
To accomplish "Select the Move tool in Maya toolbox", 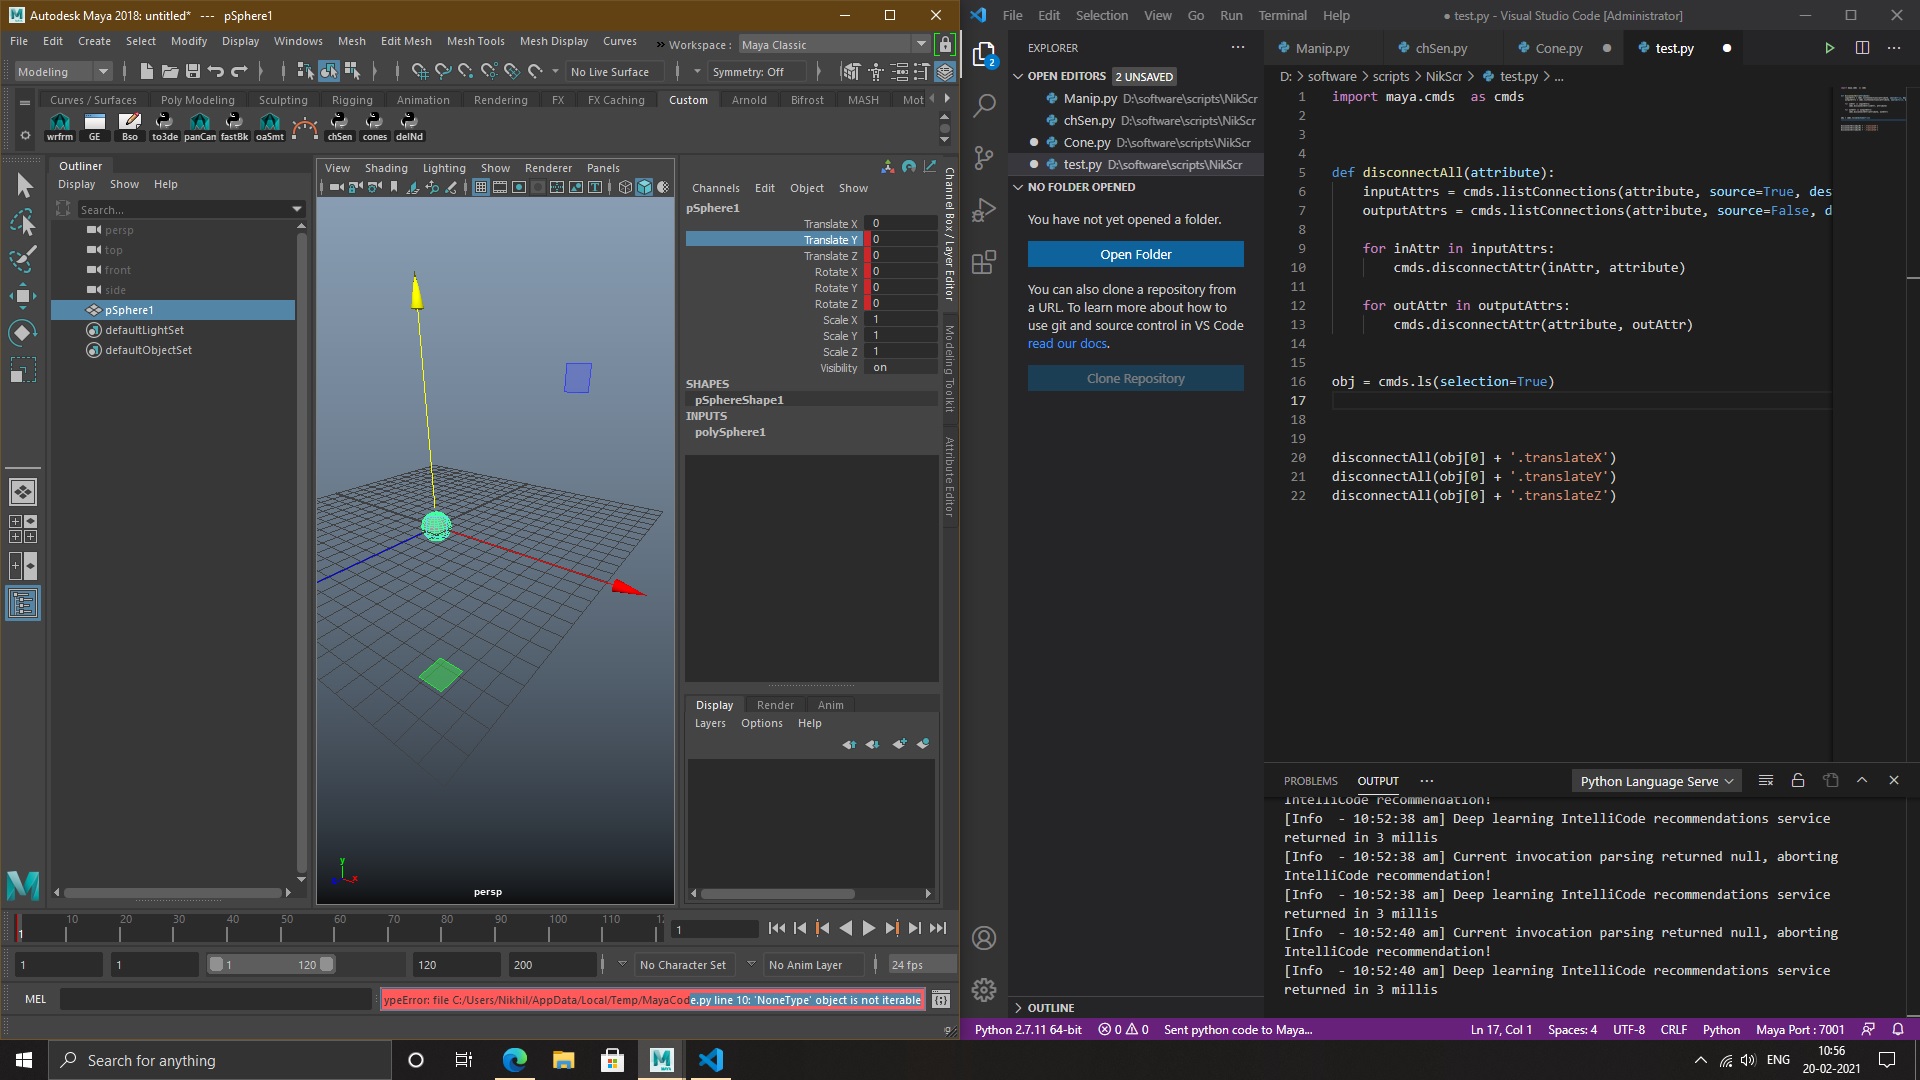I will pos(22,295).
